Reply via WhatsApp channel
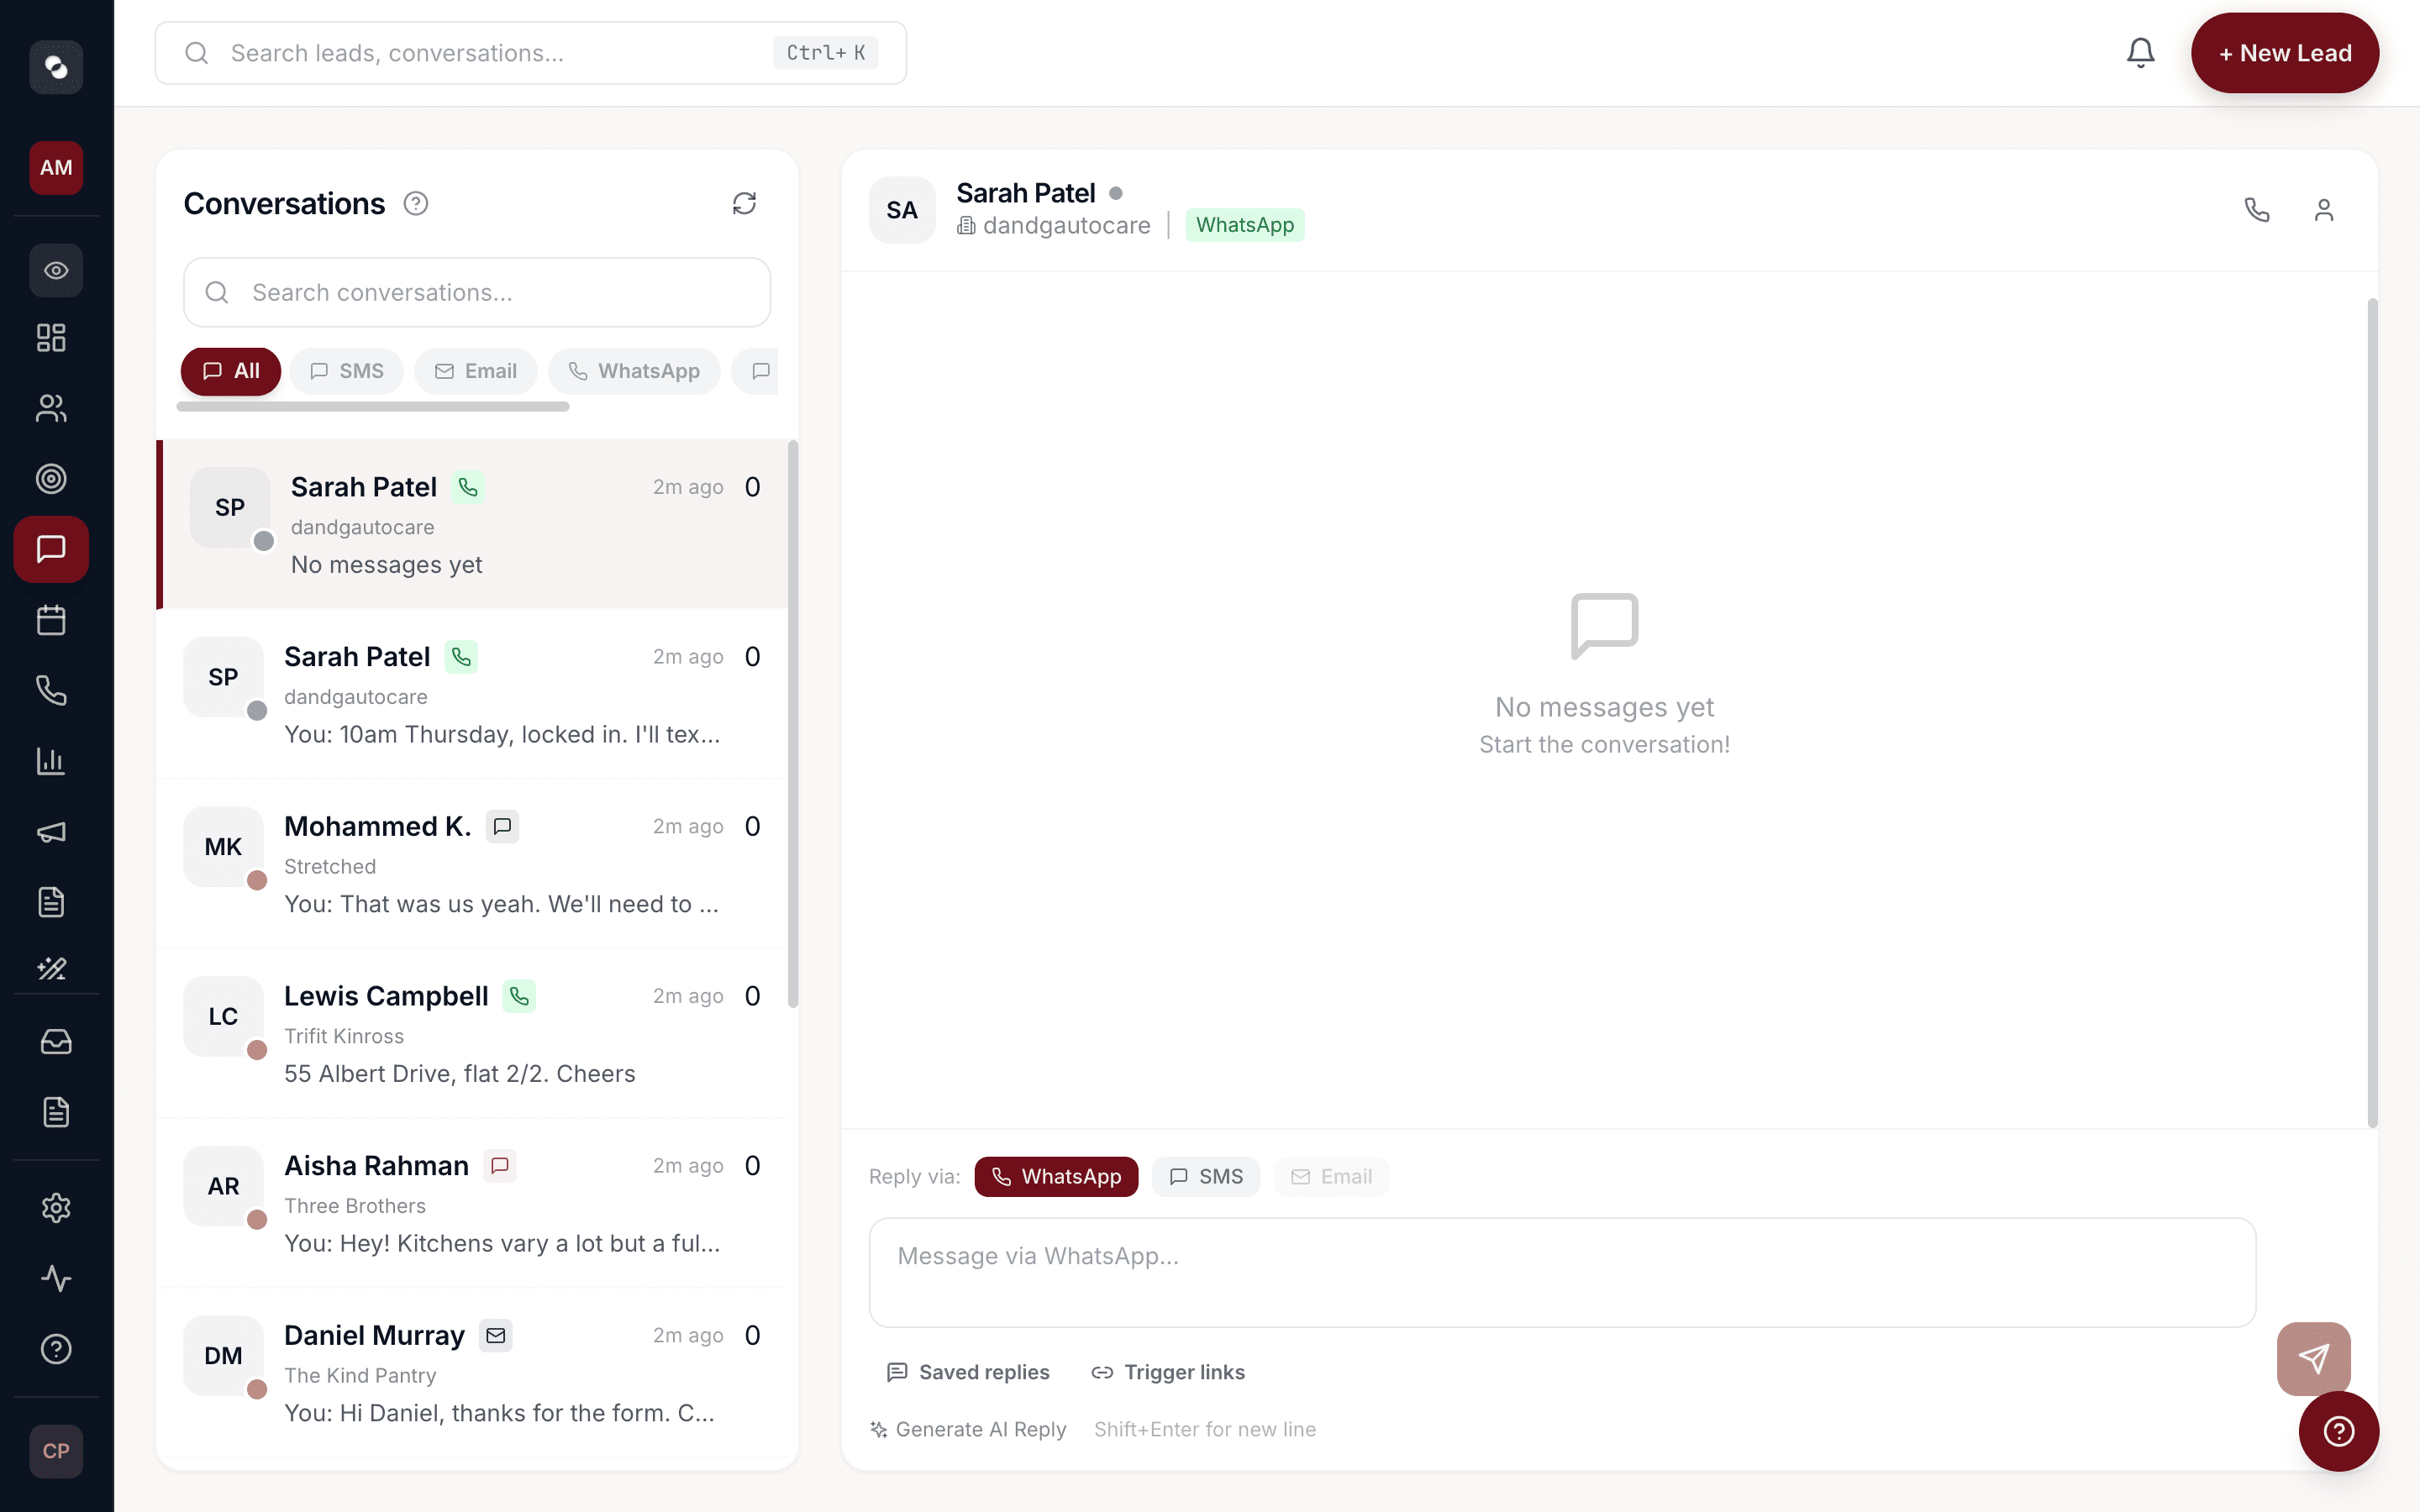 1056,1177
